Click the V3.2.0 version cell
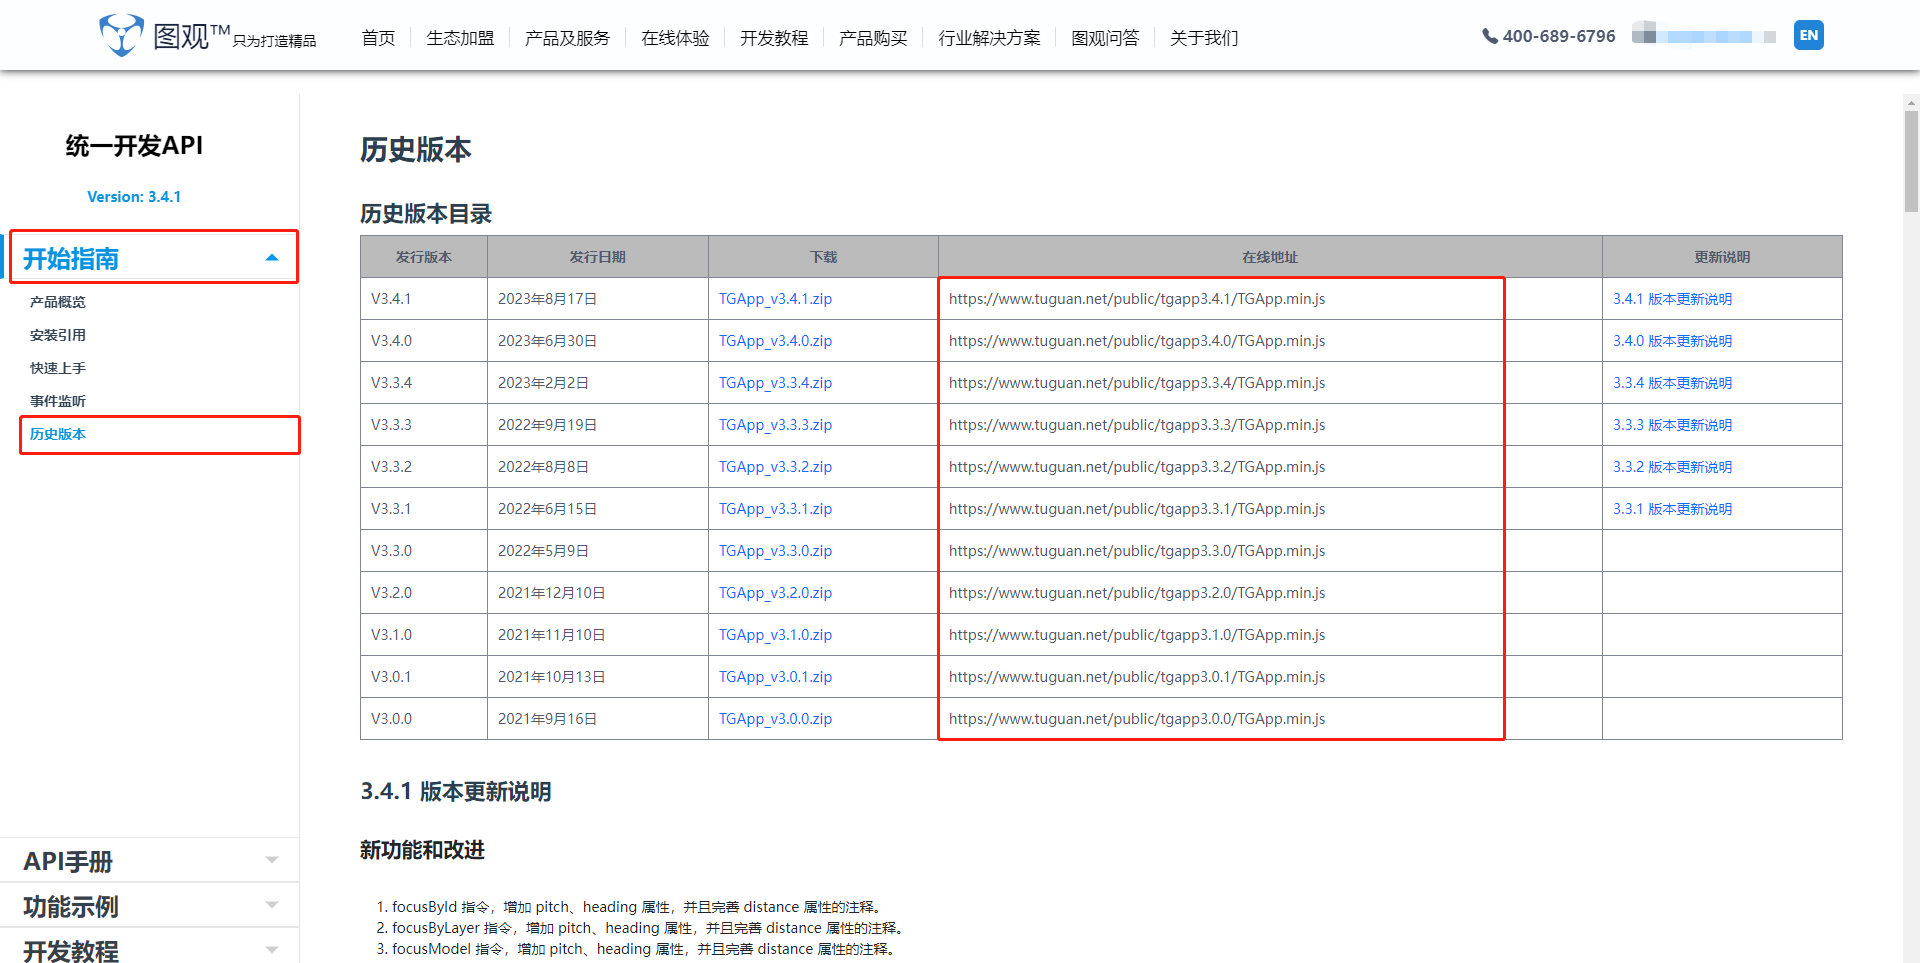 coord(424,593)
